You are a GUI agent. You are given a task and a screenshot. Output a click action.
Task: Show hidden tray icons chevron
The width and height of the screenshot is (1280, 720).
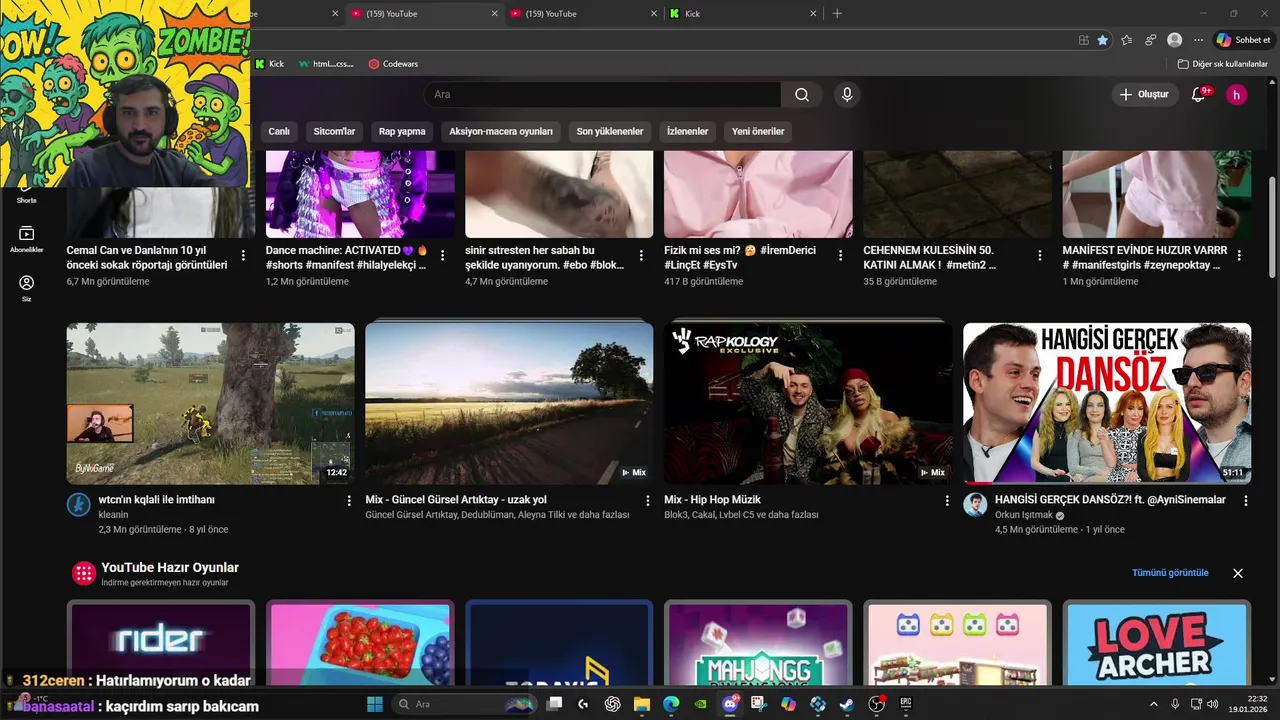[1153, 704]
